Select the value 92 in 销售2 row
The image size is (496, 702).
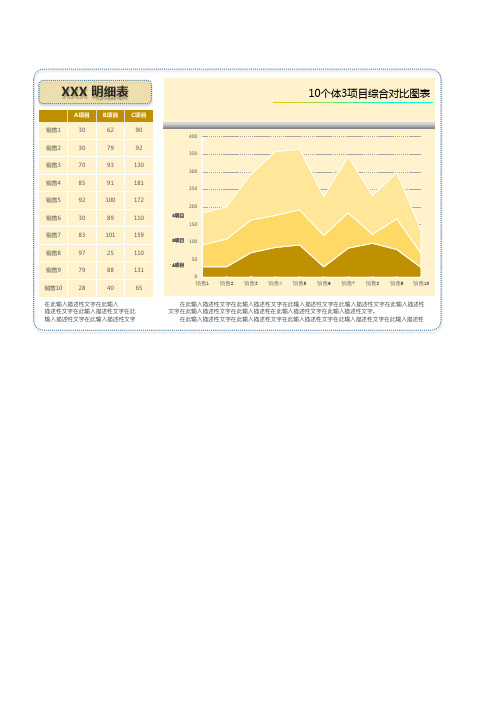pos(139,148)
